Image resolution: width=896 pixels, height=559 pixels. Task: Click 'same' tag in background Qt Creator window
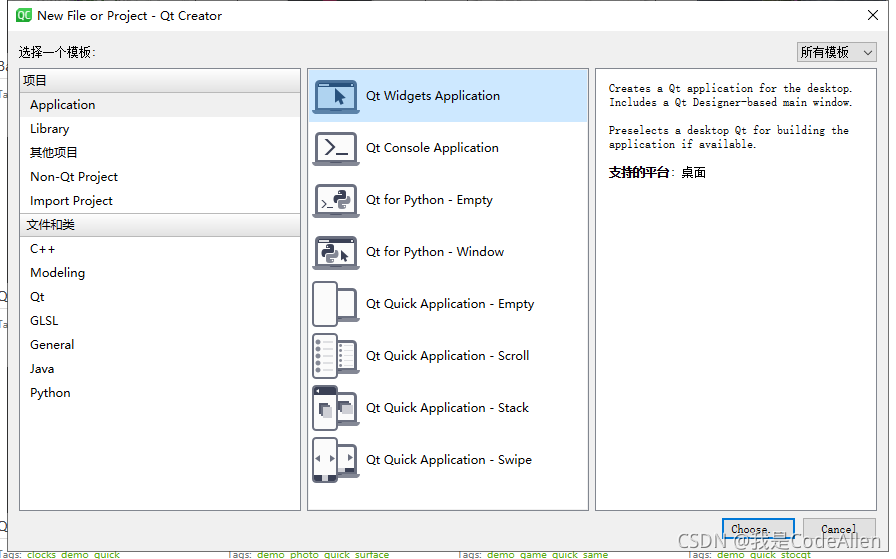click(595, 554)
